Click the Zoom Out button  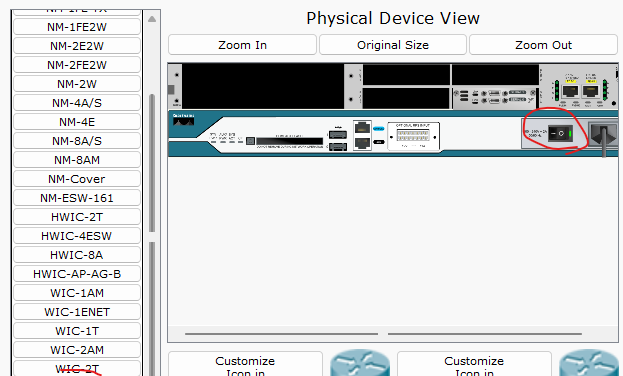coord(544,45)
